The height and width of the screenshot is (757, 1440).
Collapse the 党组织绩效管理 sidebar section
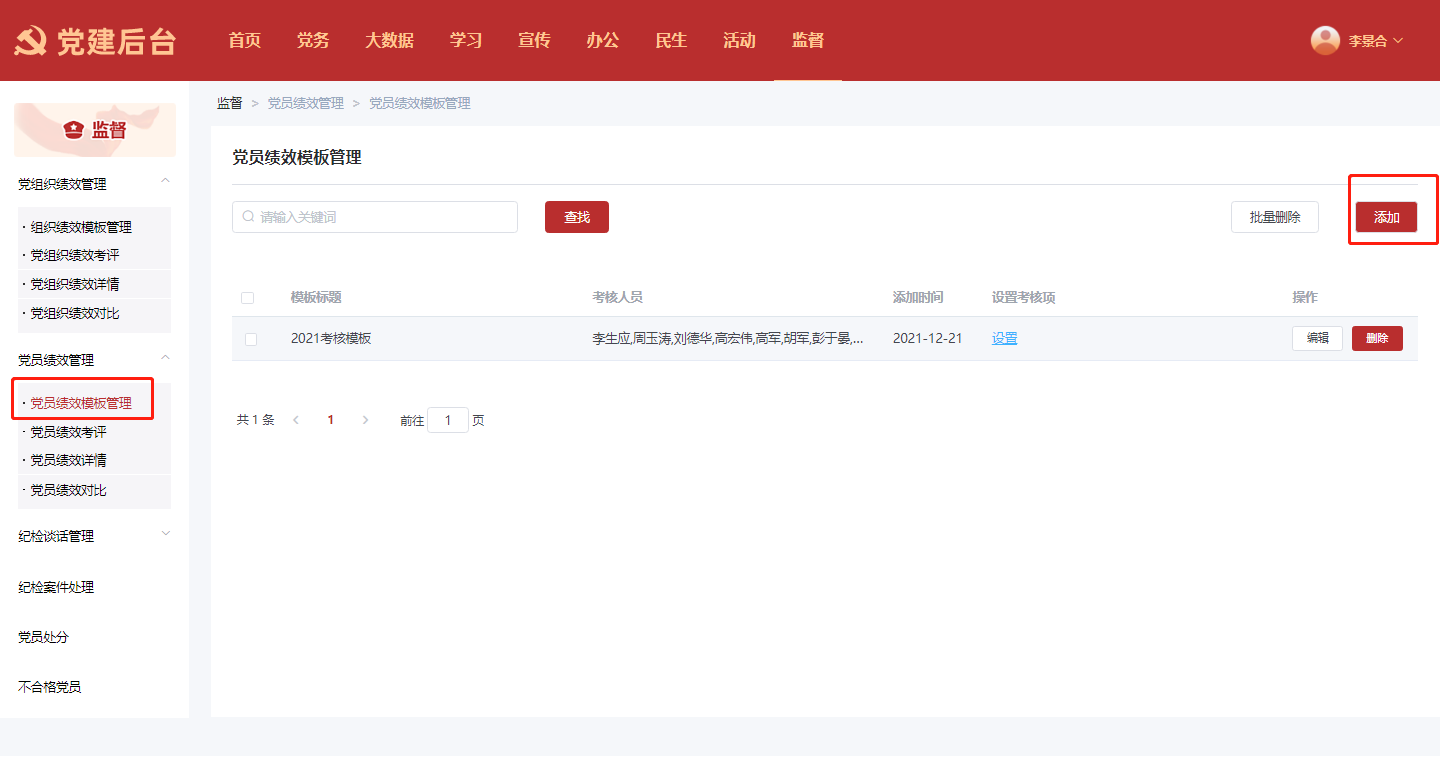click(166, 181)
